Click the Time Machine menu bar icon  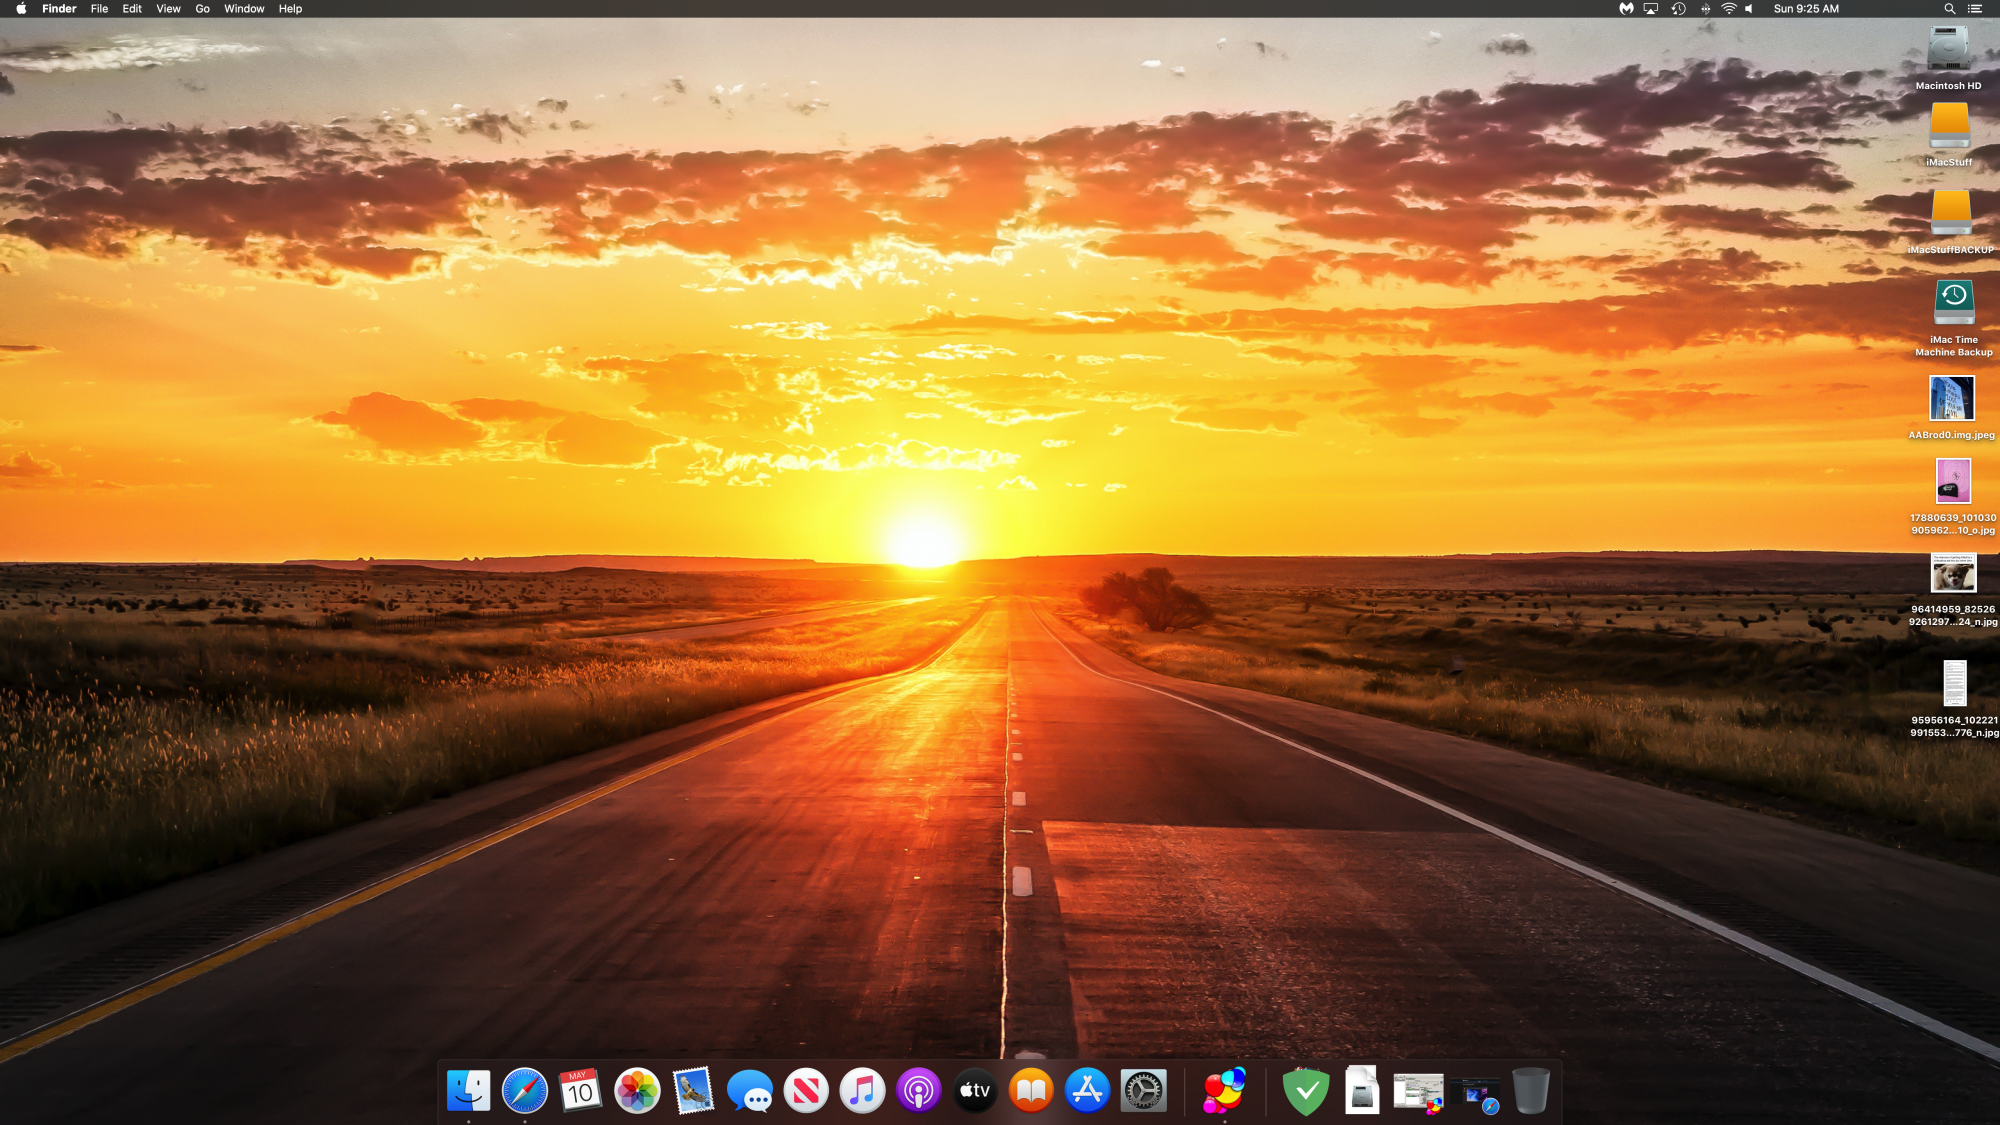tap(1678, 9)
